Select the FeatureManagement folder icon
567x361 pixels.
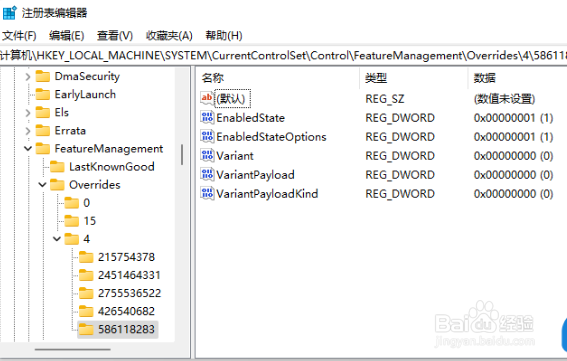click(x=43, y=149)
